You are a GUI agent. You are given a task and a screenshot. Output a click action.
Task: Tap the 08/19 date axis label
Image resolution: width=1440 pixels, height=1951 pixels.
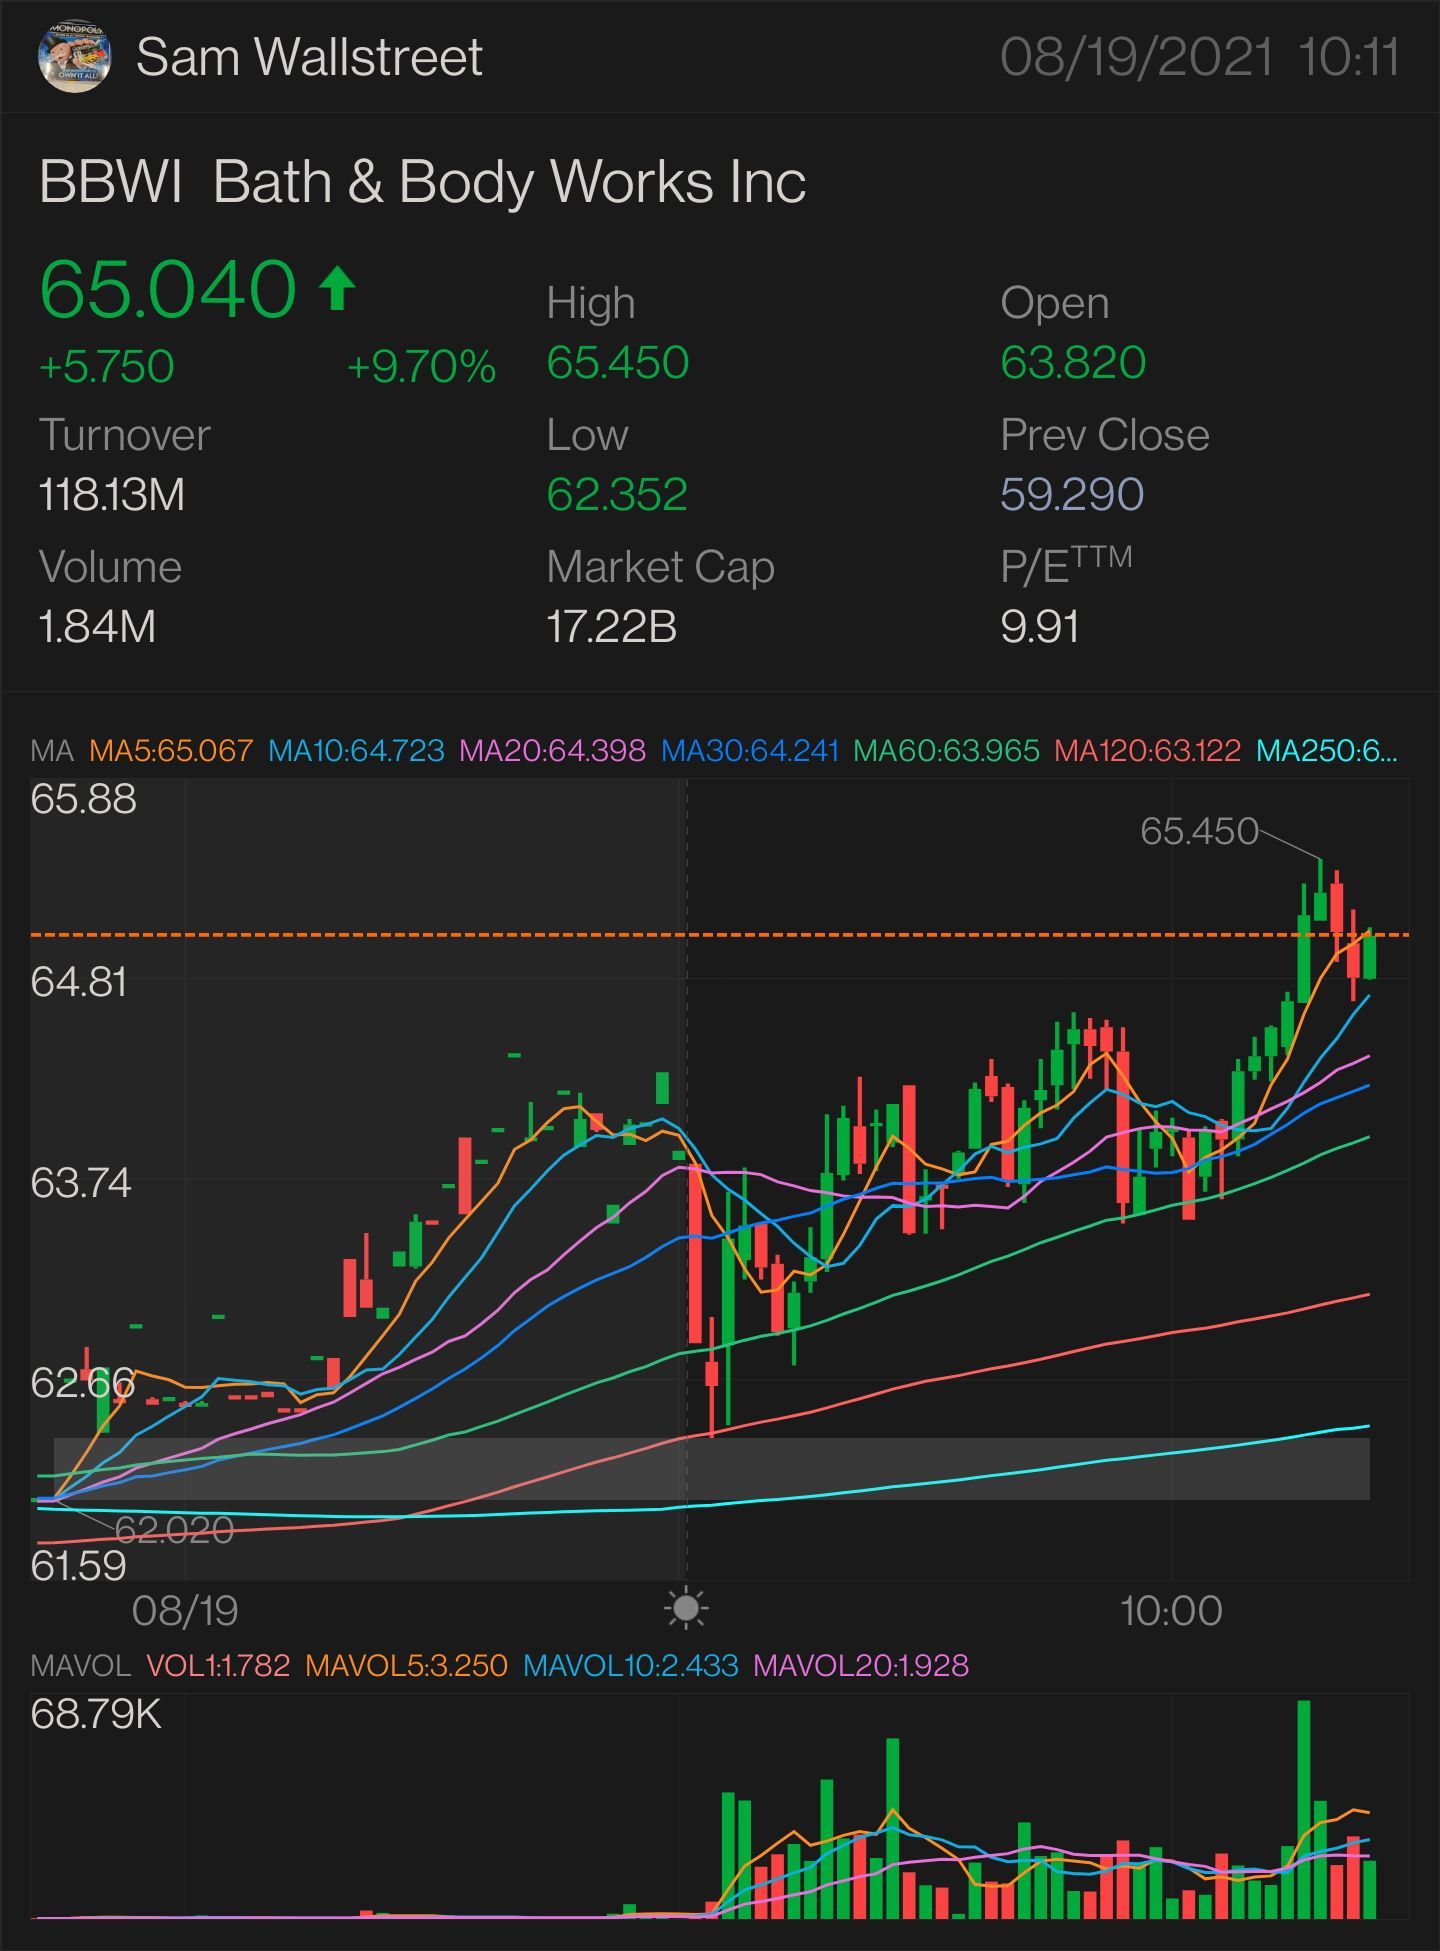(185, 1611)
